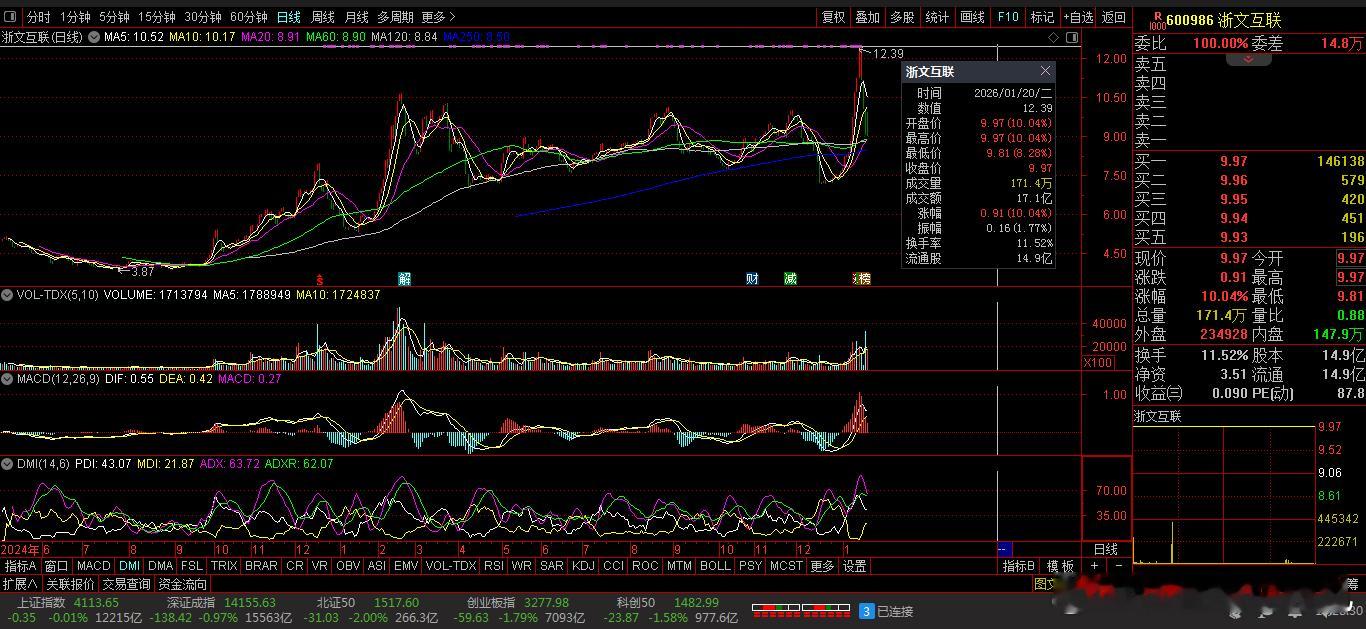Expand the VOL-TDX indicator dropdown
1366x629 pixels.
(7, 295)
